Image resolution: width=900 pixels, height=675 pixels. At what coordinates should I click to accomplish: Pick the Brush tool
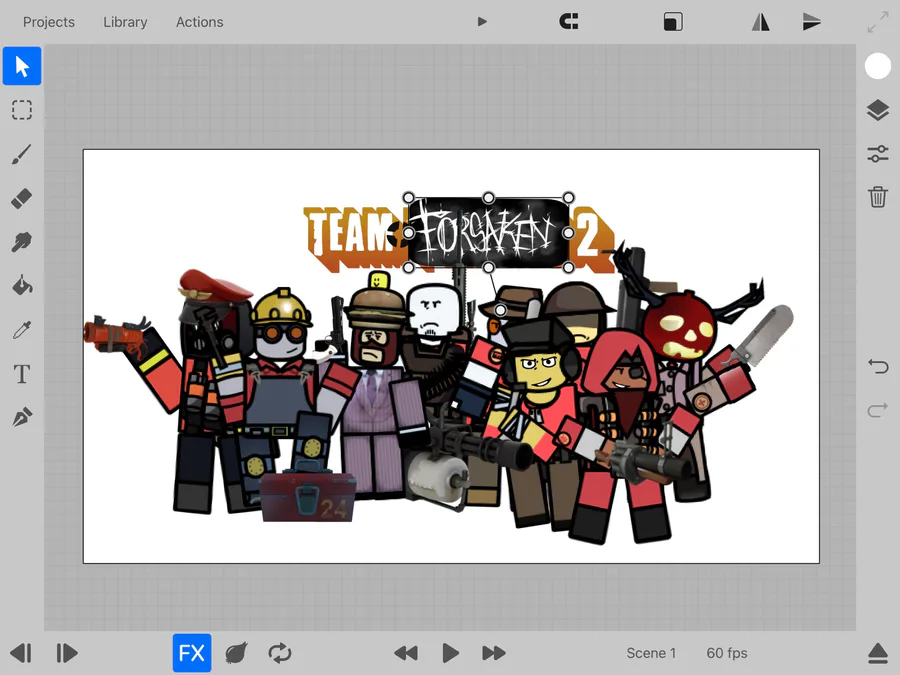[x=22, y=154]
